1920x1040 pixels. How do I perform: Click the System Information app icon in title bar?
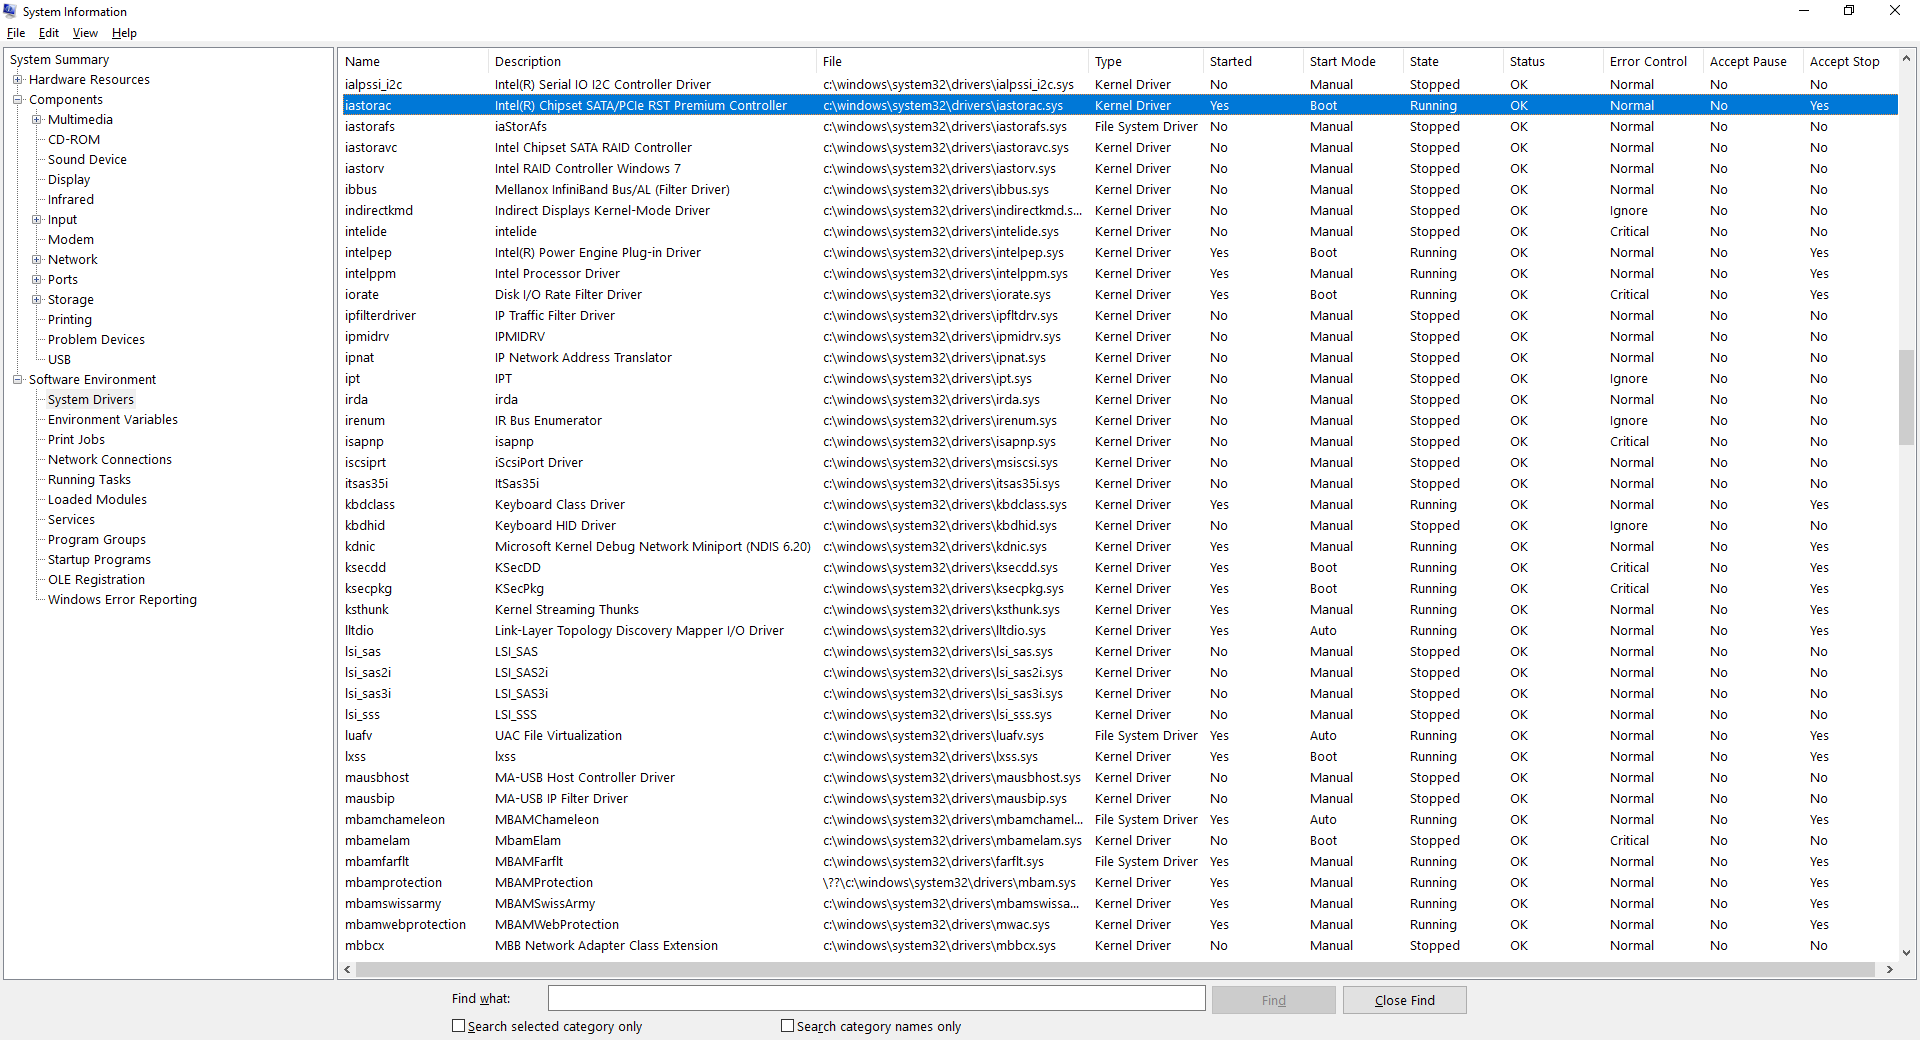click(x=10, y=11)
